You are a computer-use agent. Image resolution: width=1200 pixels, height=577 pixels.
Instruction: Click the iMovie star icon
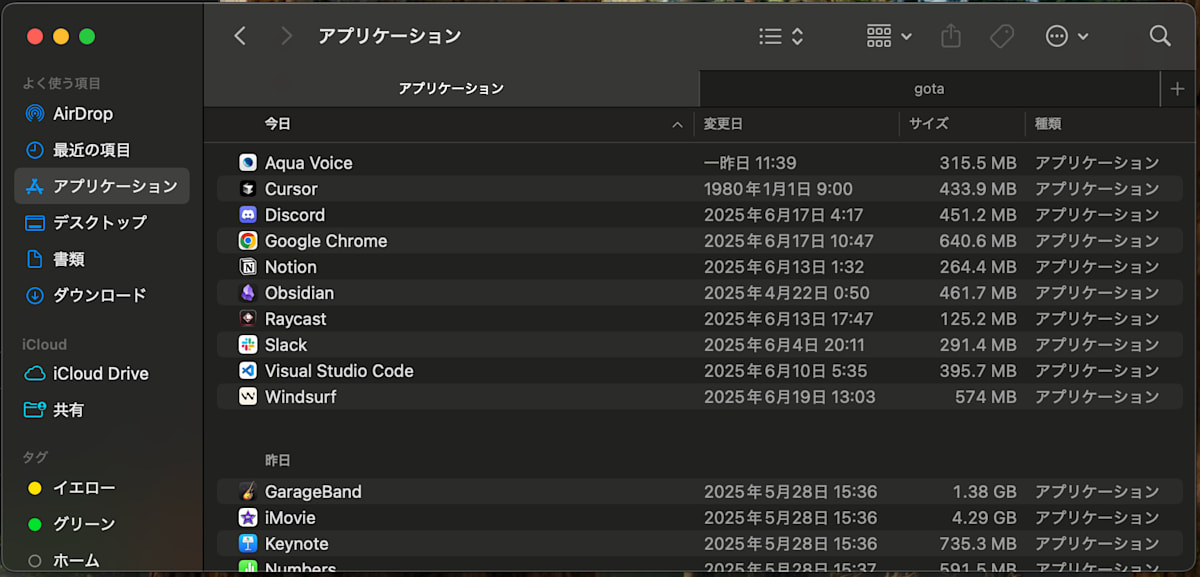click(x=248, y=518)
